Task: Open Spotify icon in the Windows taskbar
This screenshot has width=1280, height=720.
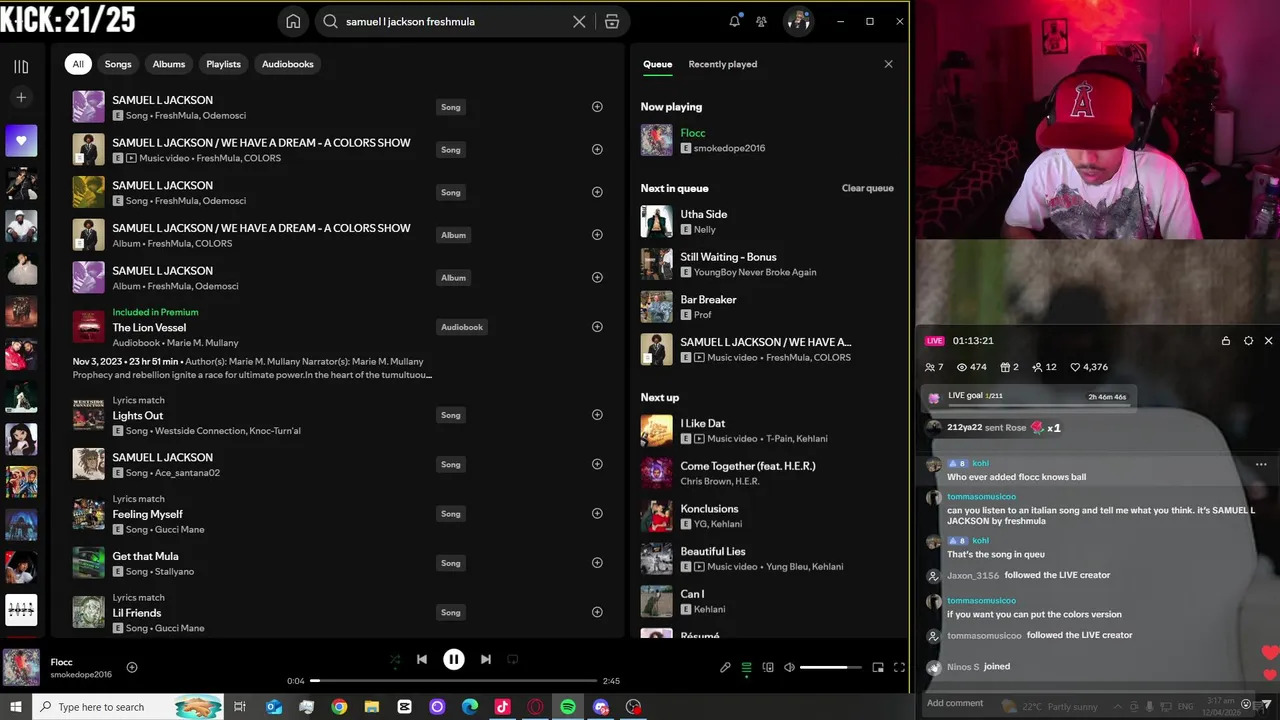Action: [568, 707]
